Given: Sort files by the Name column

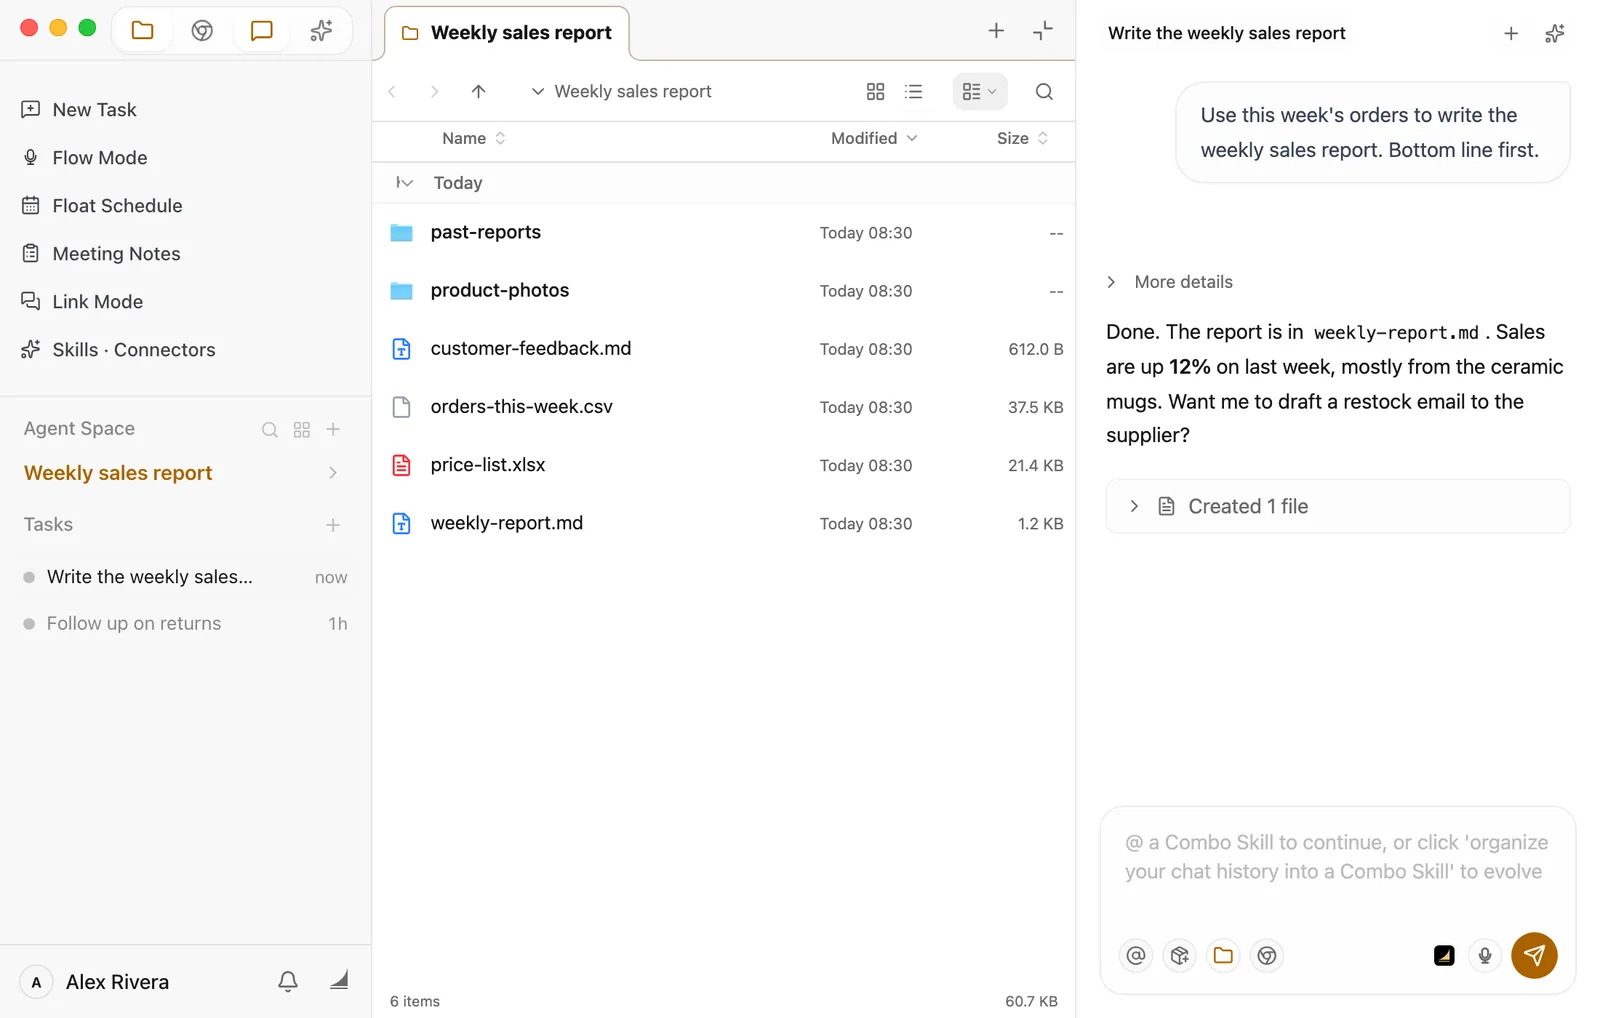Looking at the screenshot, I should [474, 138].
